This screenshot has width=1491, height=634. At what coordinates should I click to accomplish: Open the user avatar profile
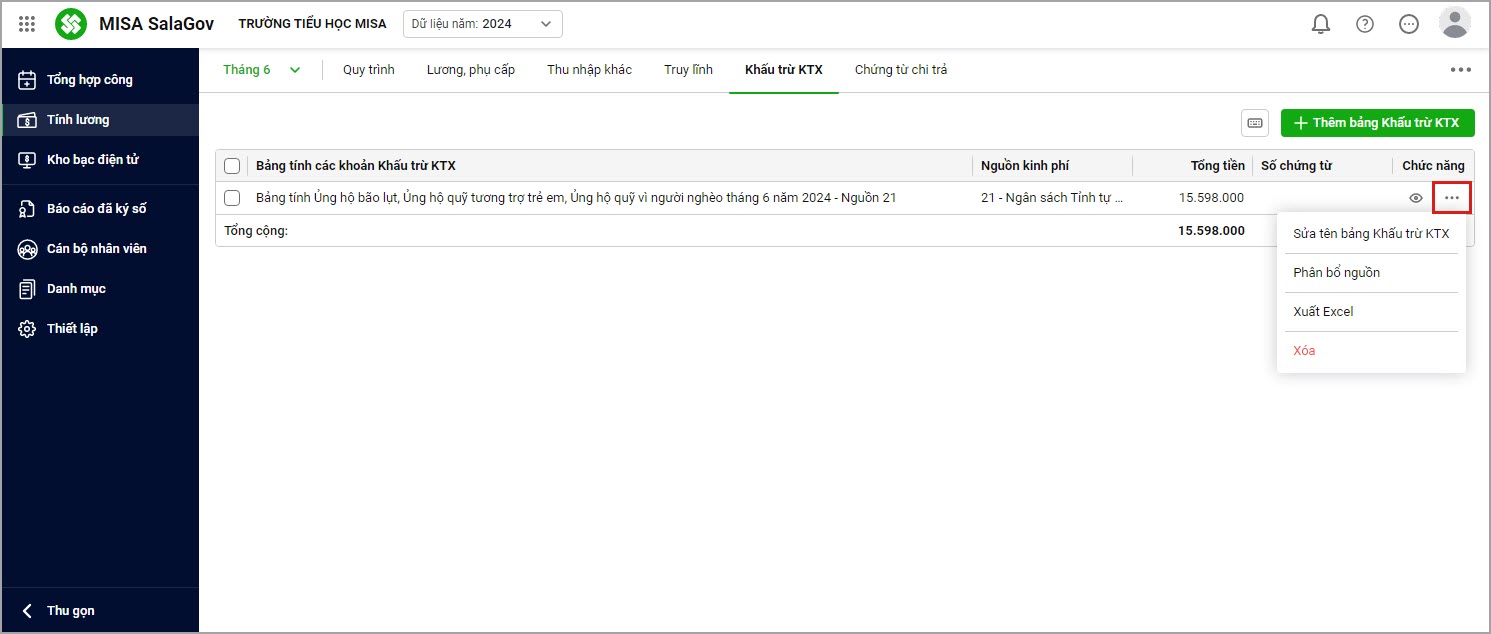tap(1453, 23)
